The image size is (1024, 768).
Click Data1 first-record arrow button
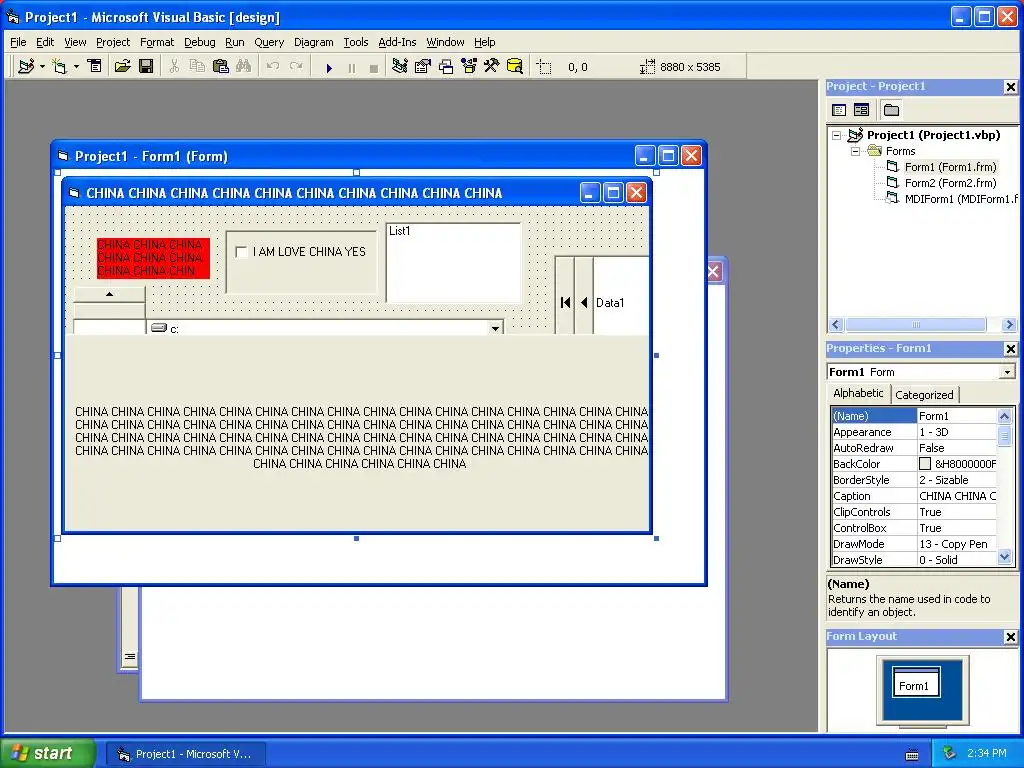click(566, 302)
